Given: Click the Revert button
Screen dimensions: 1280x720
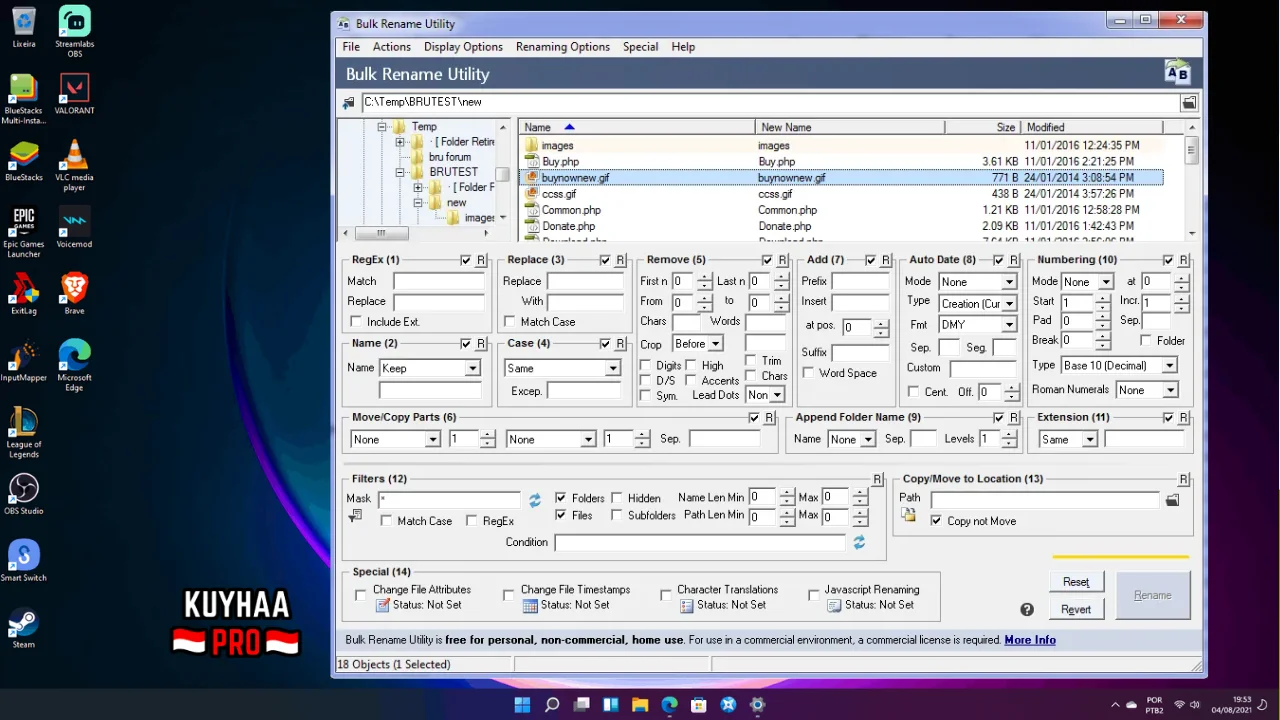Looking at the screenshot, I should pos(1076,609).
